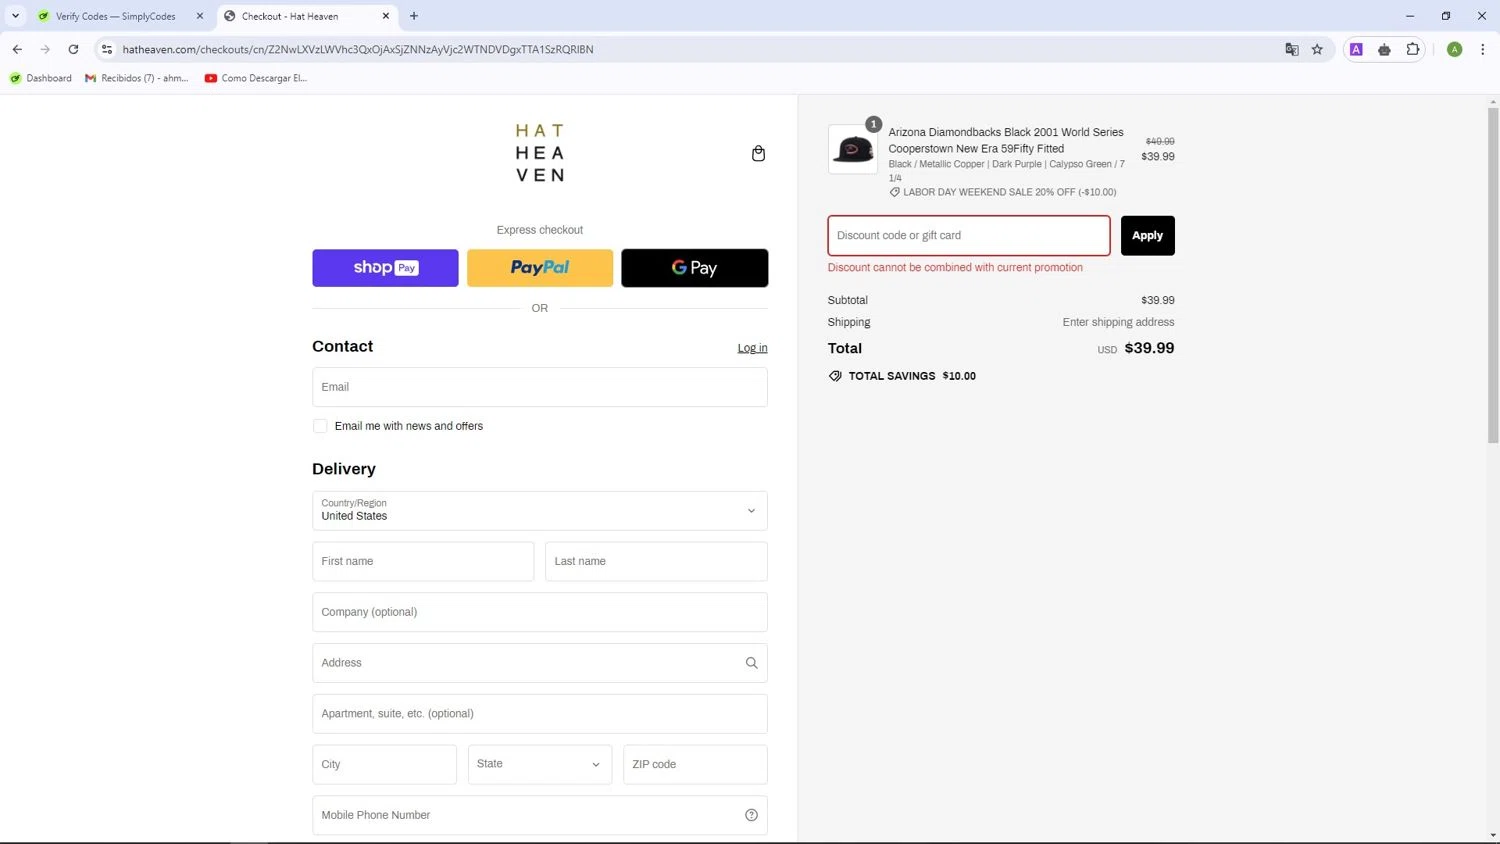Open the Country/Region dropdown
The height and width of the screenshot is (844, 1500).
540,511
